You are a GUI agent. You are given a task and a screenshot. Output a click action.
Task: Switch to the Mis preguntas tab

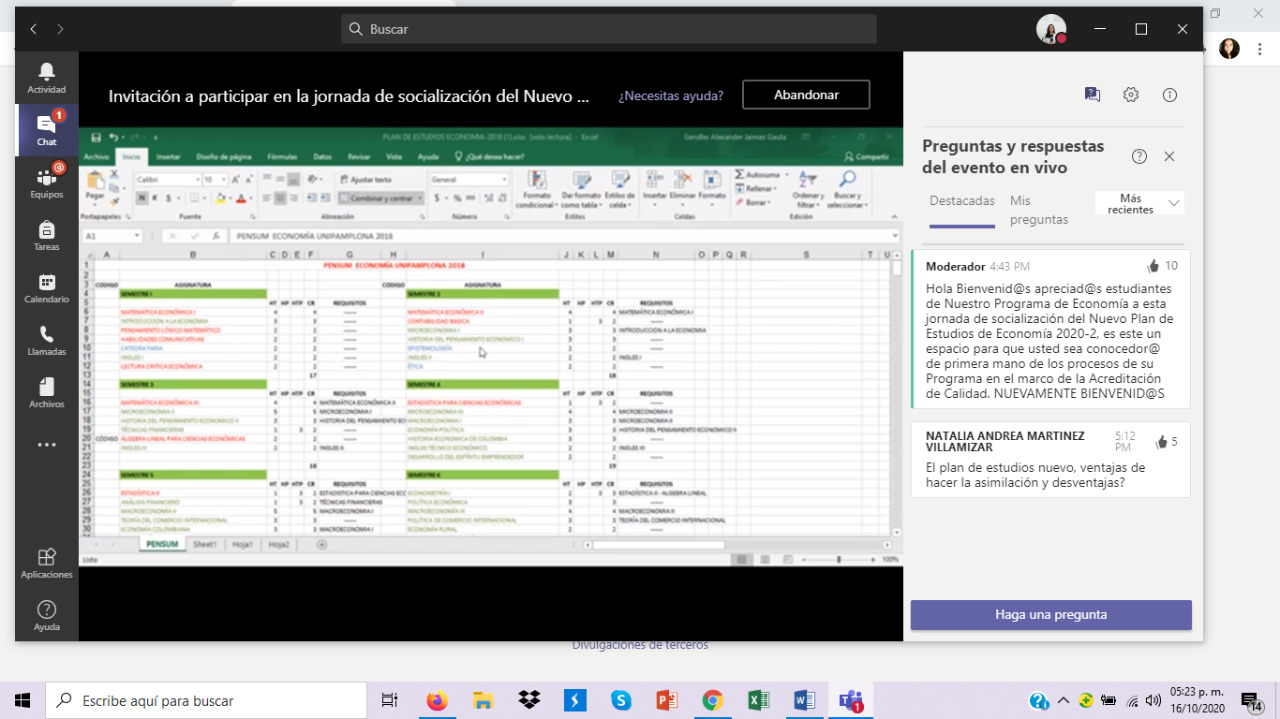click(x=1038, y=210)
